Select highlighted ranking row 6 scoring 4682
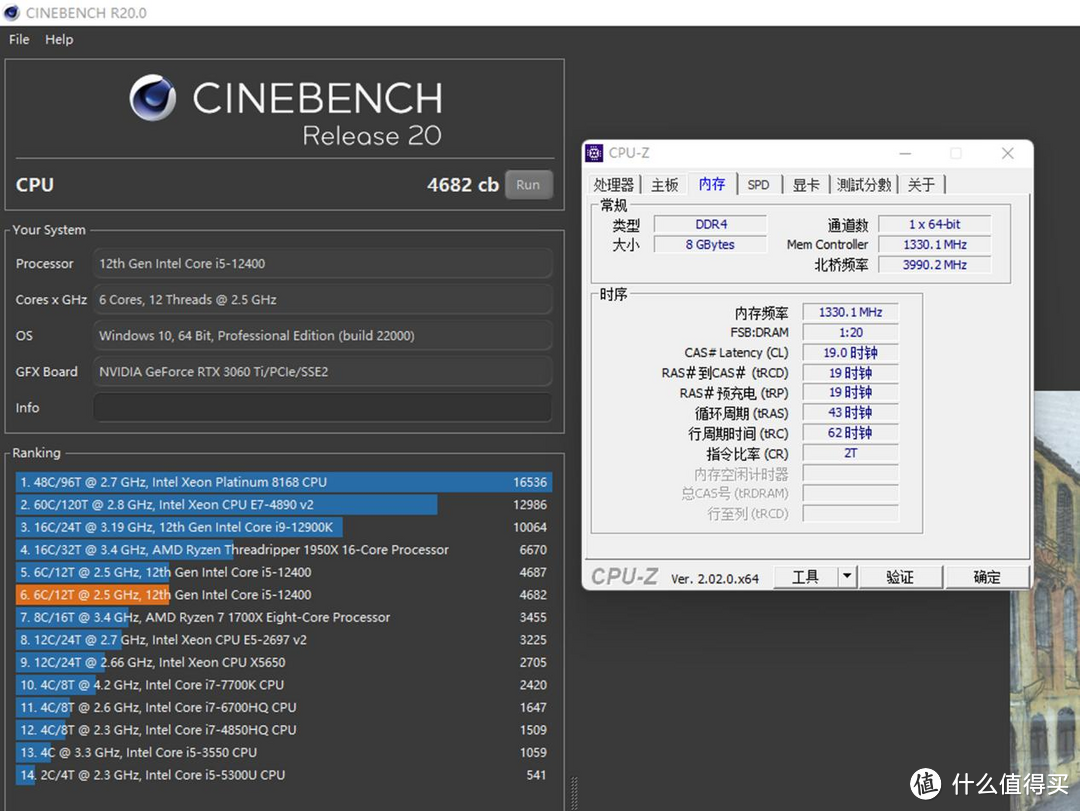This screenshot has width=1080, height=811. click(x=284, y=595)
